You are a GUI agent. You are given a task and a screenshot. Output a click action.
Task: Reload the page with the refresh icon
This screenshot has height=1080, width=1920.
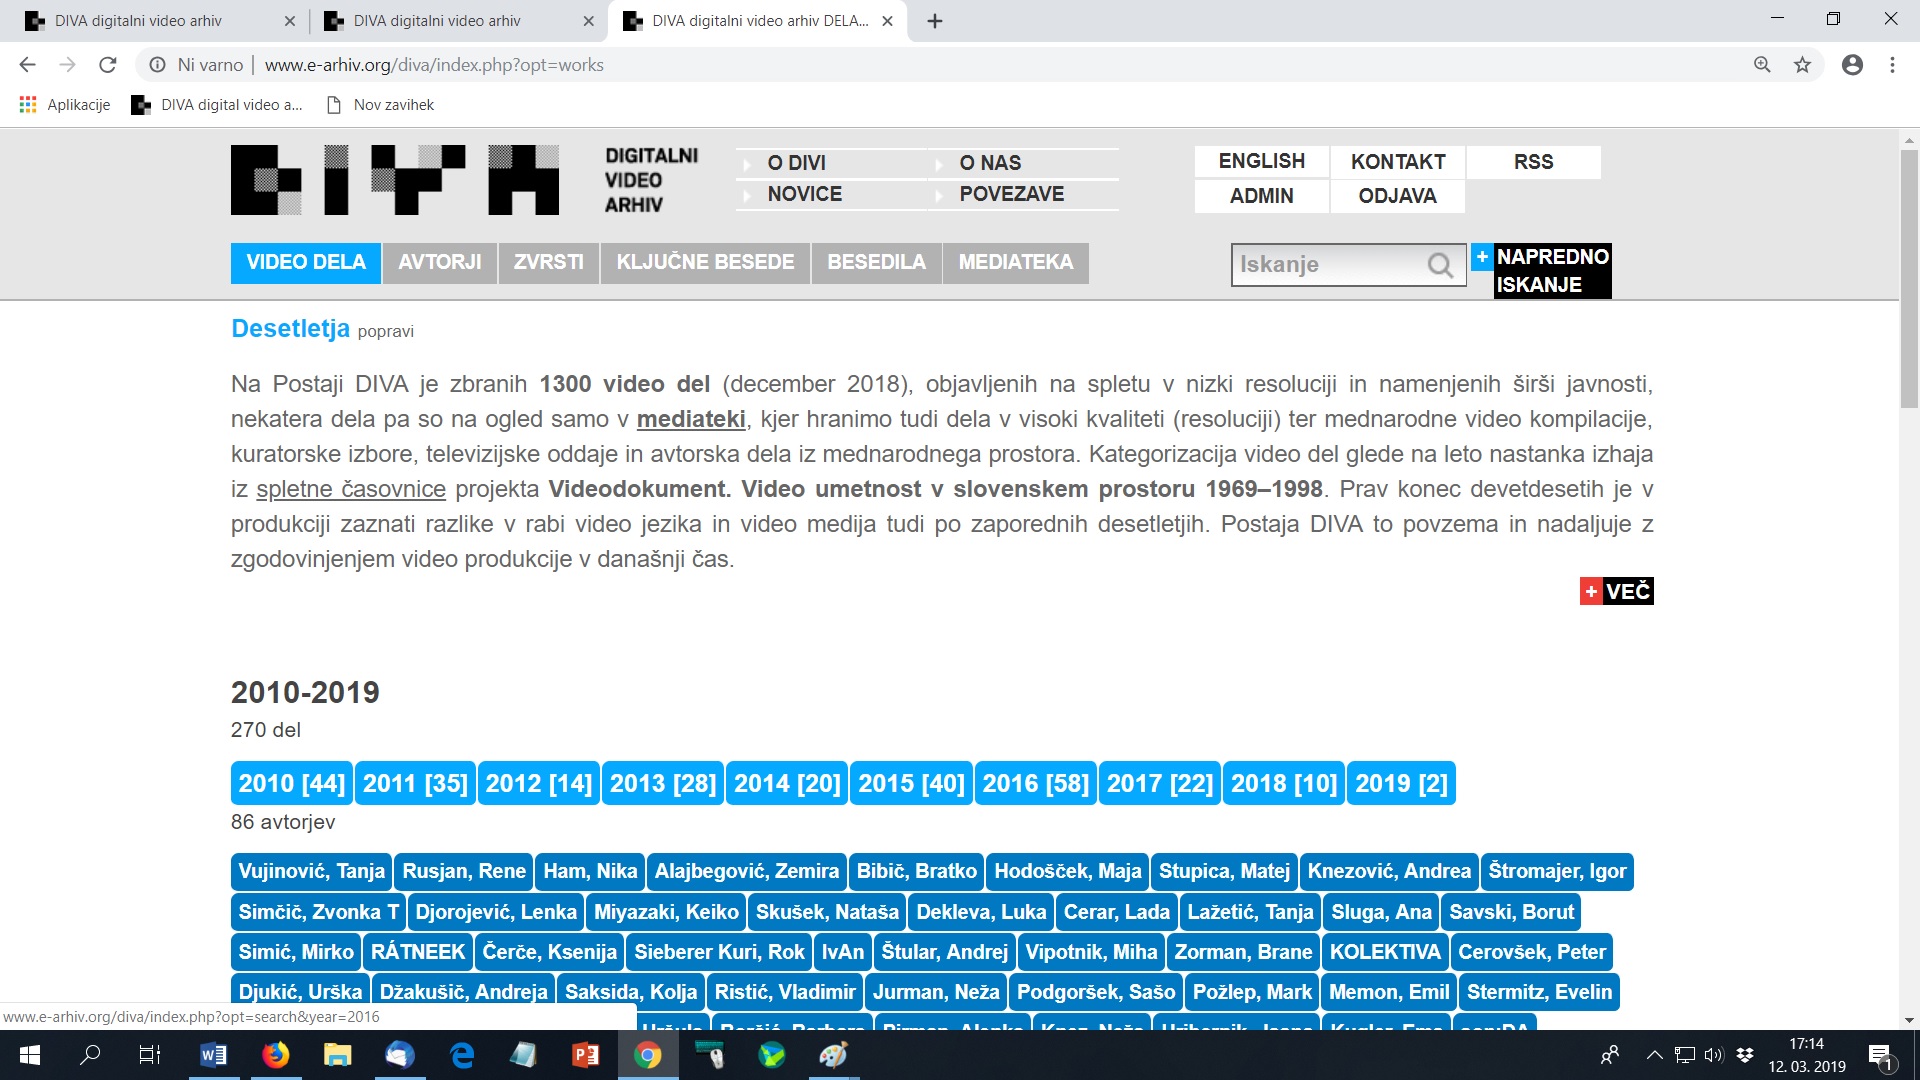[x=108, y=65]
